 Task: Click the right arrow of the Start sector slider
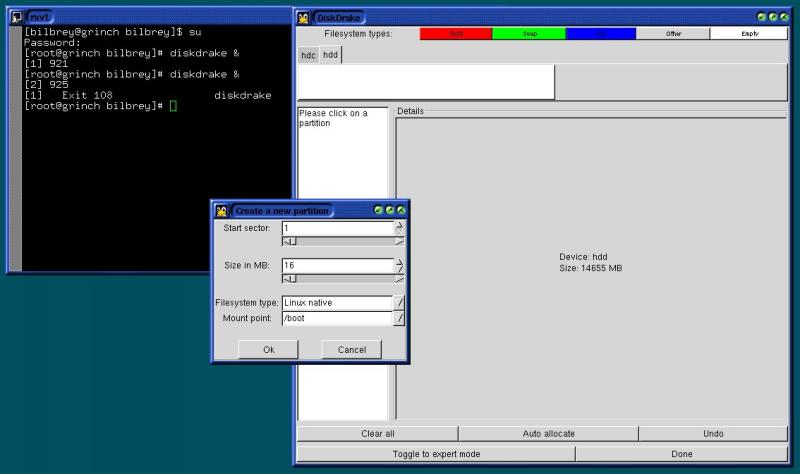399,241
